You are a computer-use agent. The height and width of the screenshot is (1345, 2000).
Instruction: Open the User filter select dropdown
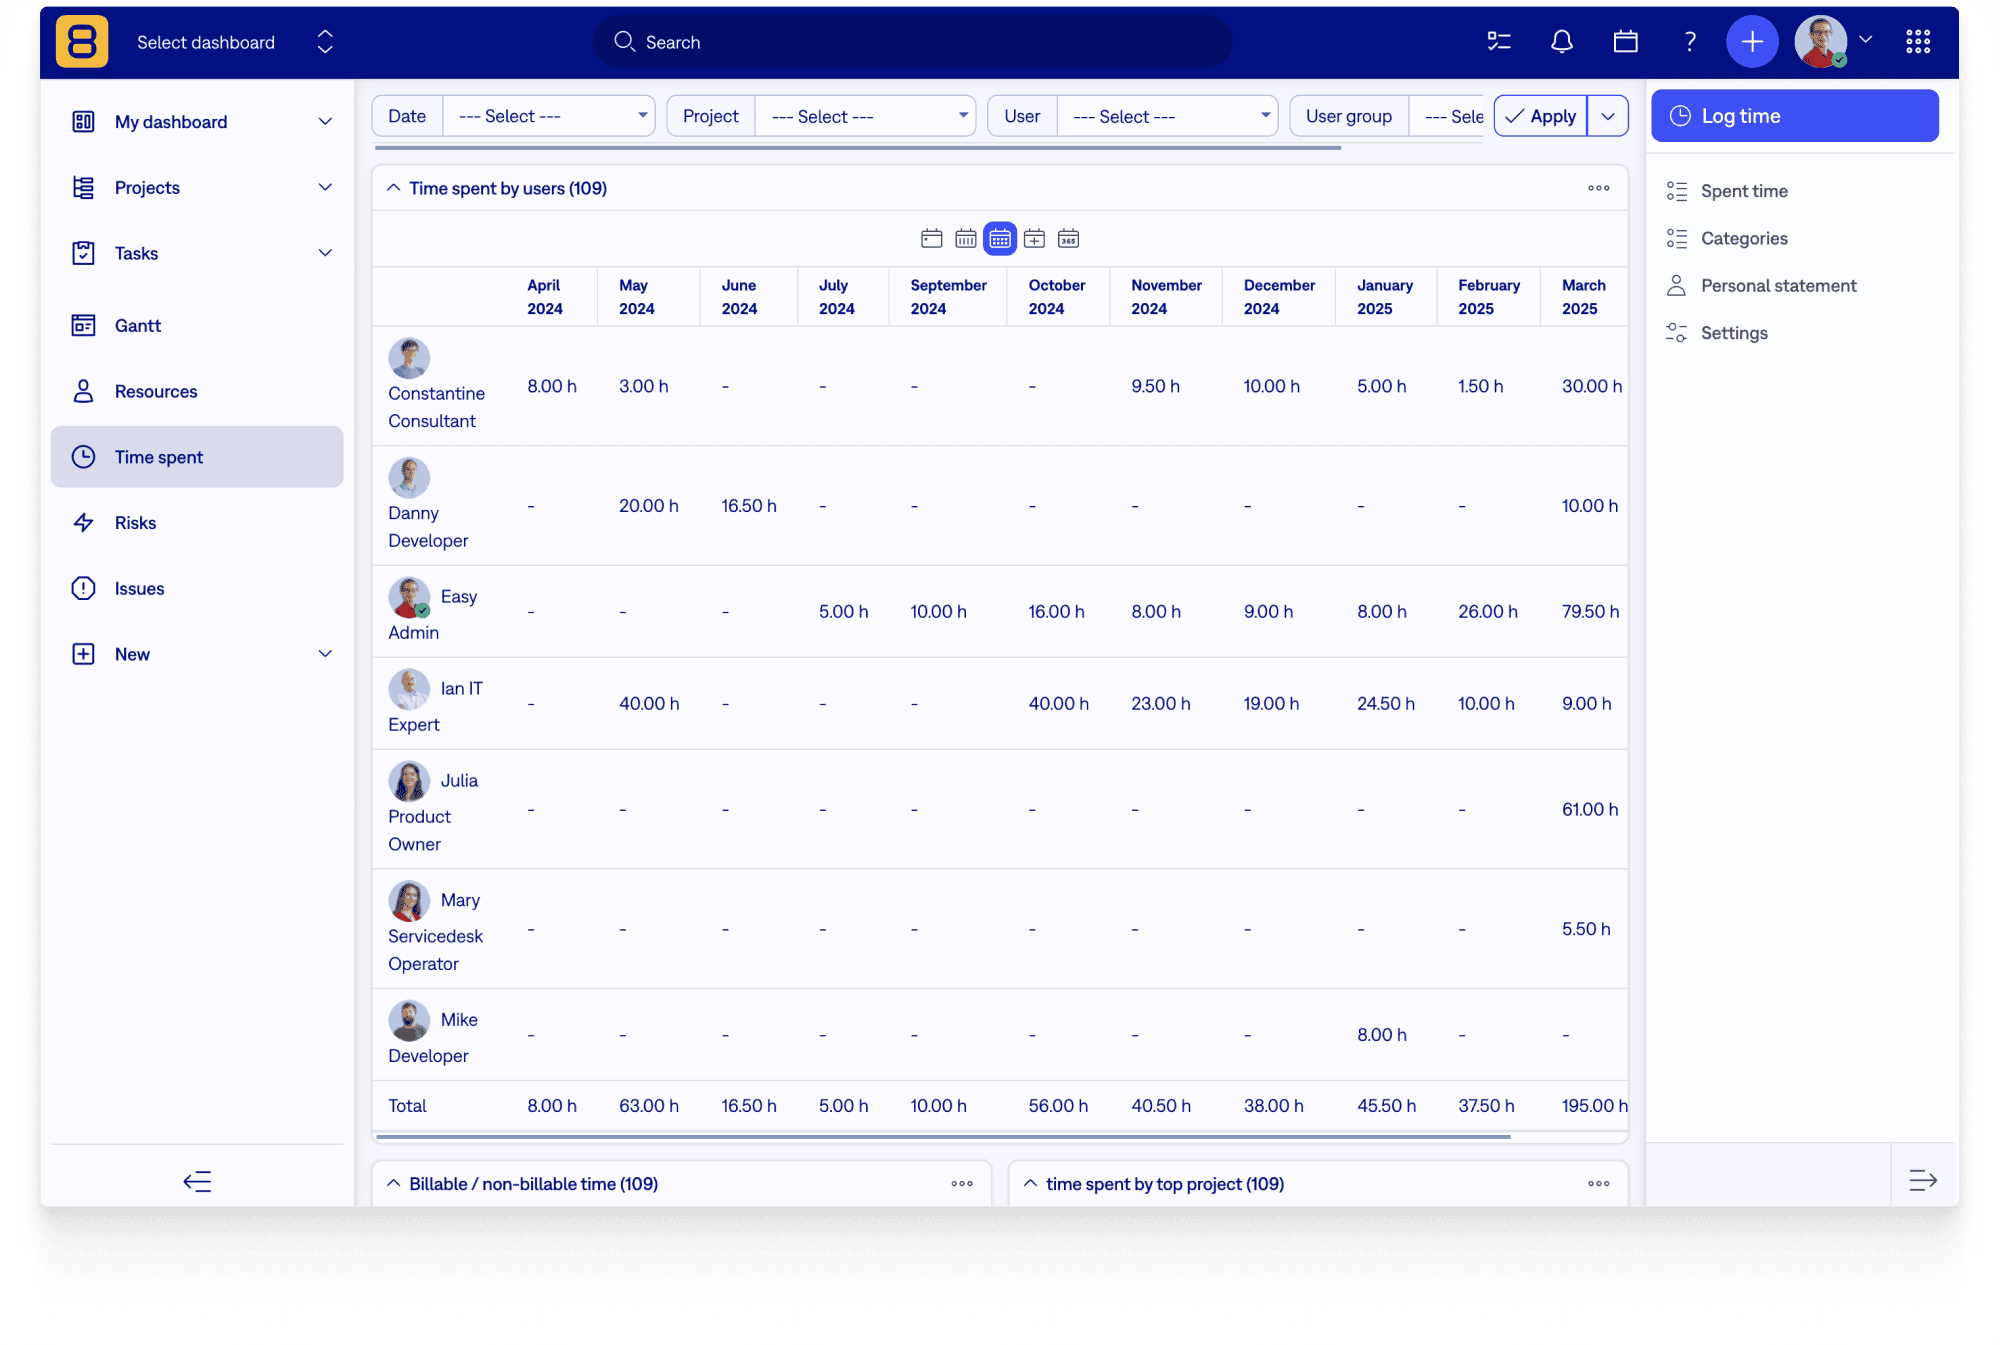pos(1167,116)
